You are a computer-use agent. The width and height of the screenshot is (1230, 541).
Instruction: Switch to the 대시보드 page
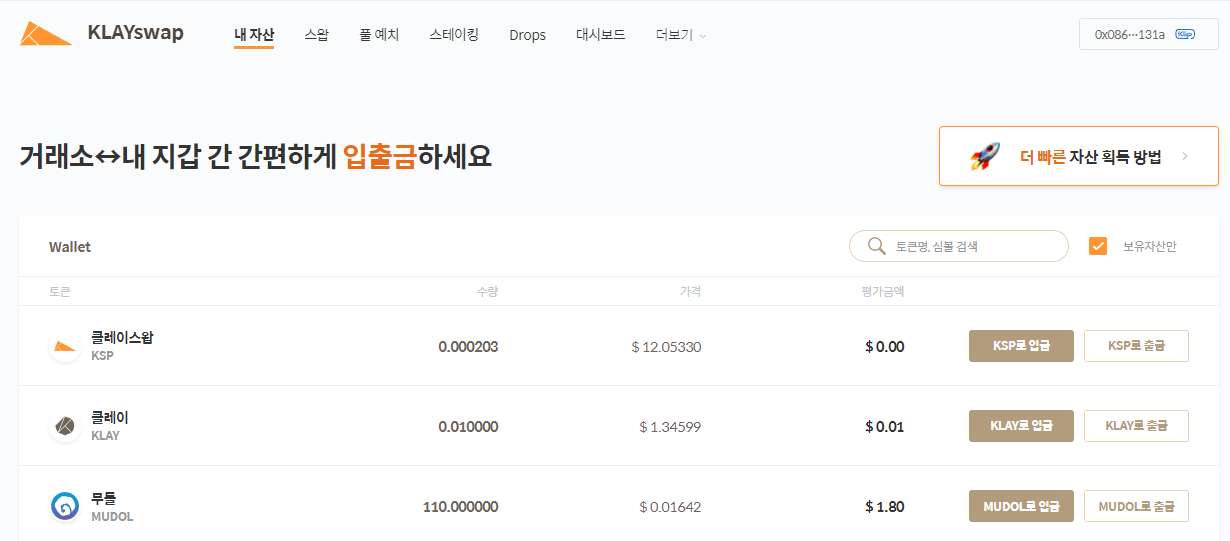click(x=601, y=35)
